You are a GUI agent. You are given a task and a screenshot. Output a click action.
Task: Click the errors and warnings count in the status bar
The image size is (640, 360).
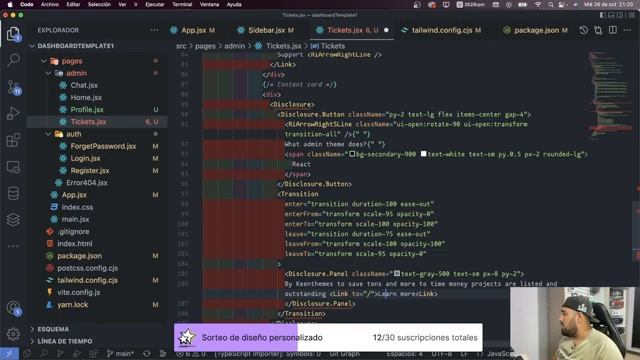tap(191, 354)
